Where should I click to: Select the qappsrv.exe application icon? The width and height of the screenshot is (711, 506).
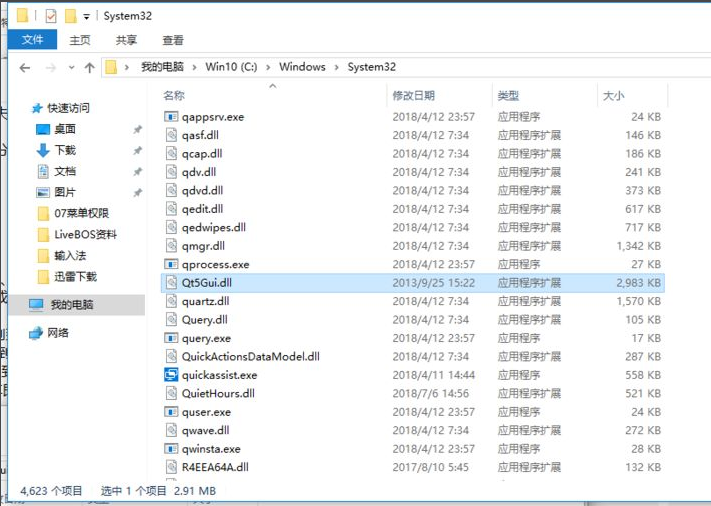[172, 117]
